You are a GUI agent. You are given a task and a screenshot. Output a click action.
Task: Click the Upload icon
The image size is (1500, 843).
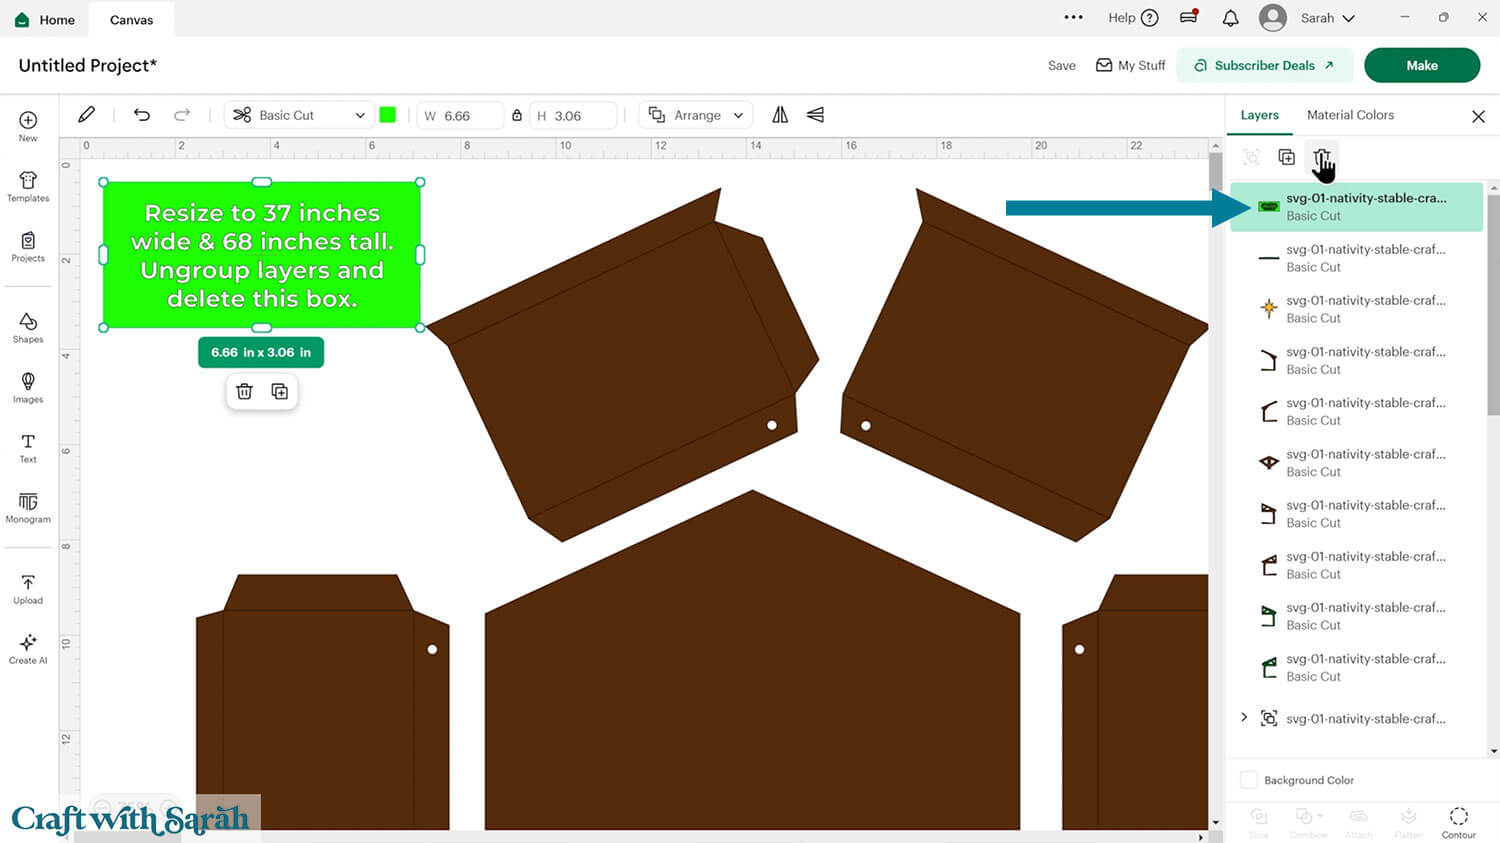pyautogui.click(x=28, y=588)
